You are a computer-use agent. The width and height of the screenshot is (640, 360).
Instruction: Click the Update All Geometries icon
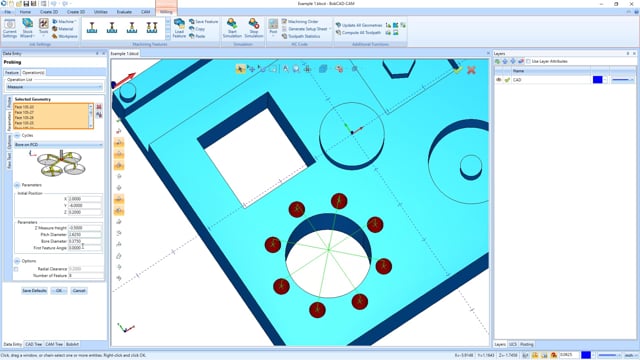point(338,25)
